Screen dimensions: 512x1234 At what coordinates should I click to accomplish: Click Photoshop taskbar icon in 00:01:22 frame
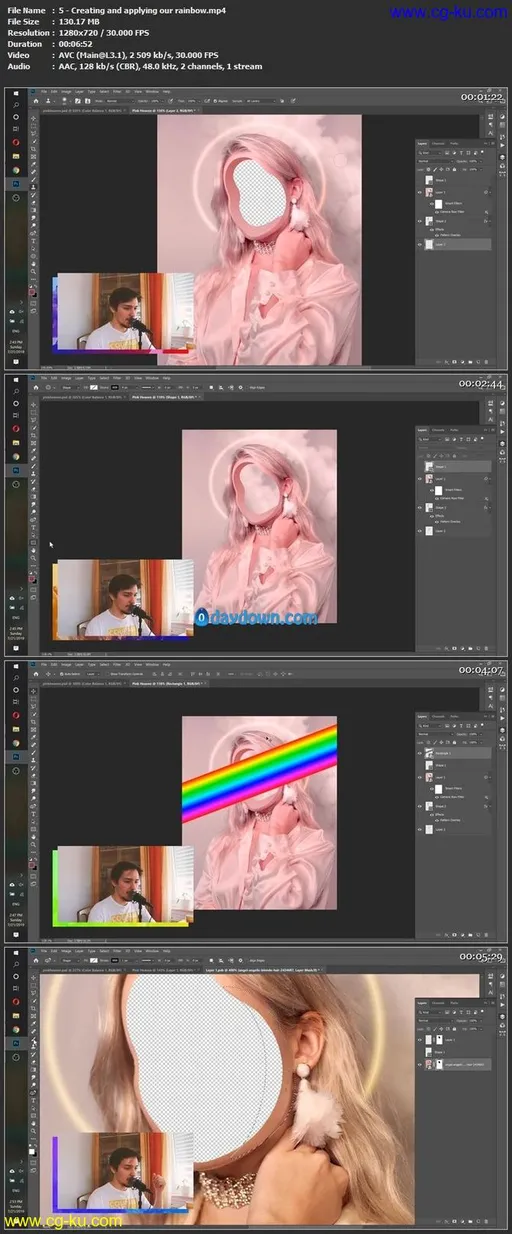coord(16,183)
